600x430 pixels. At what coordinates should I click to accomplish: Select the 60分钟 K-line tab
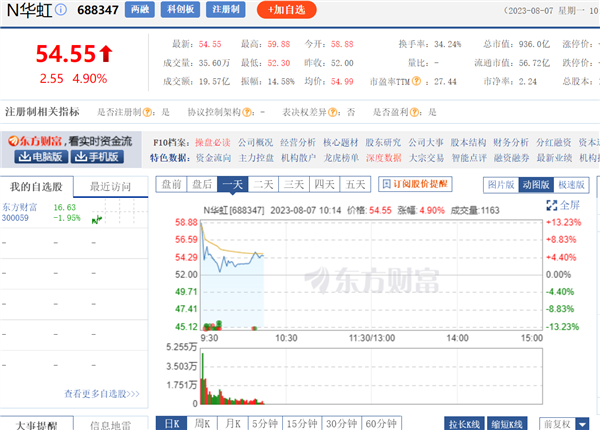coord(382,423)
